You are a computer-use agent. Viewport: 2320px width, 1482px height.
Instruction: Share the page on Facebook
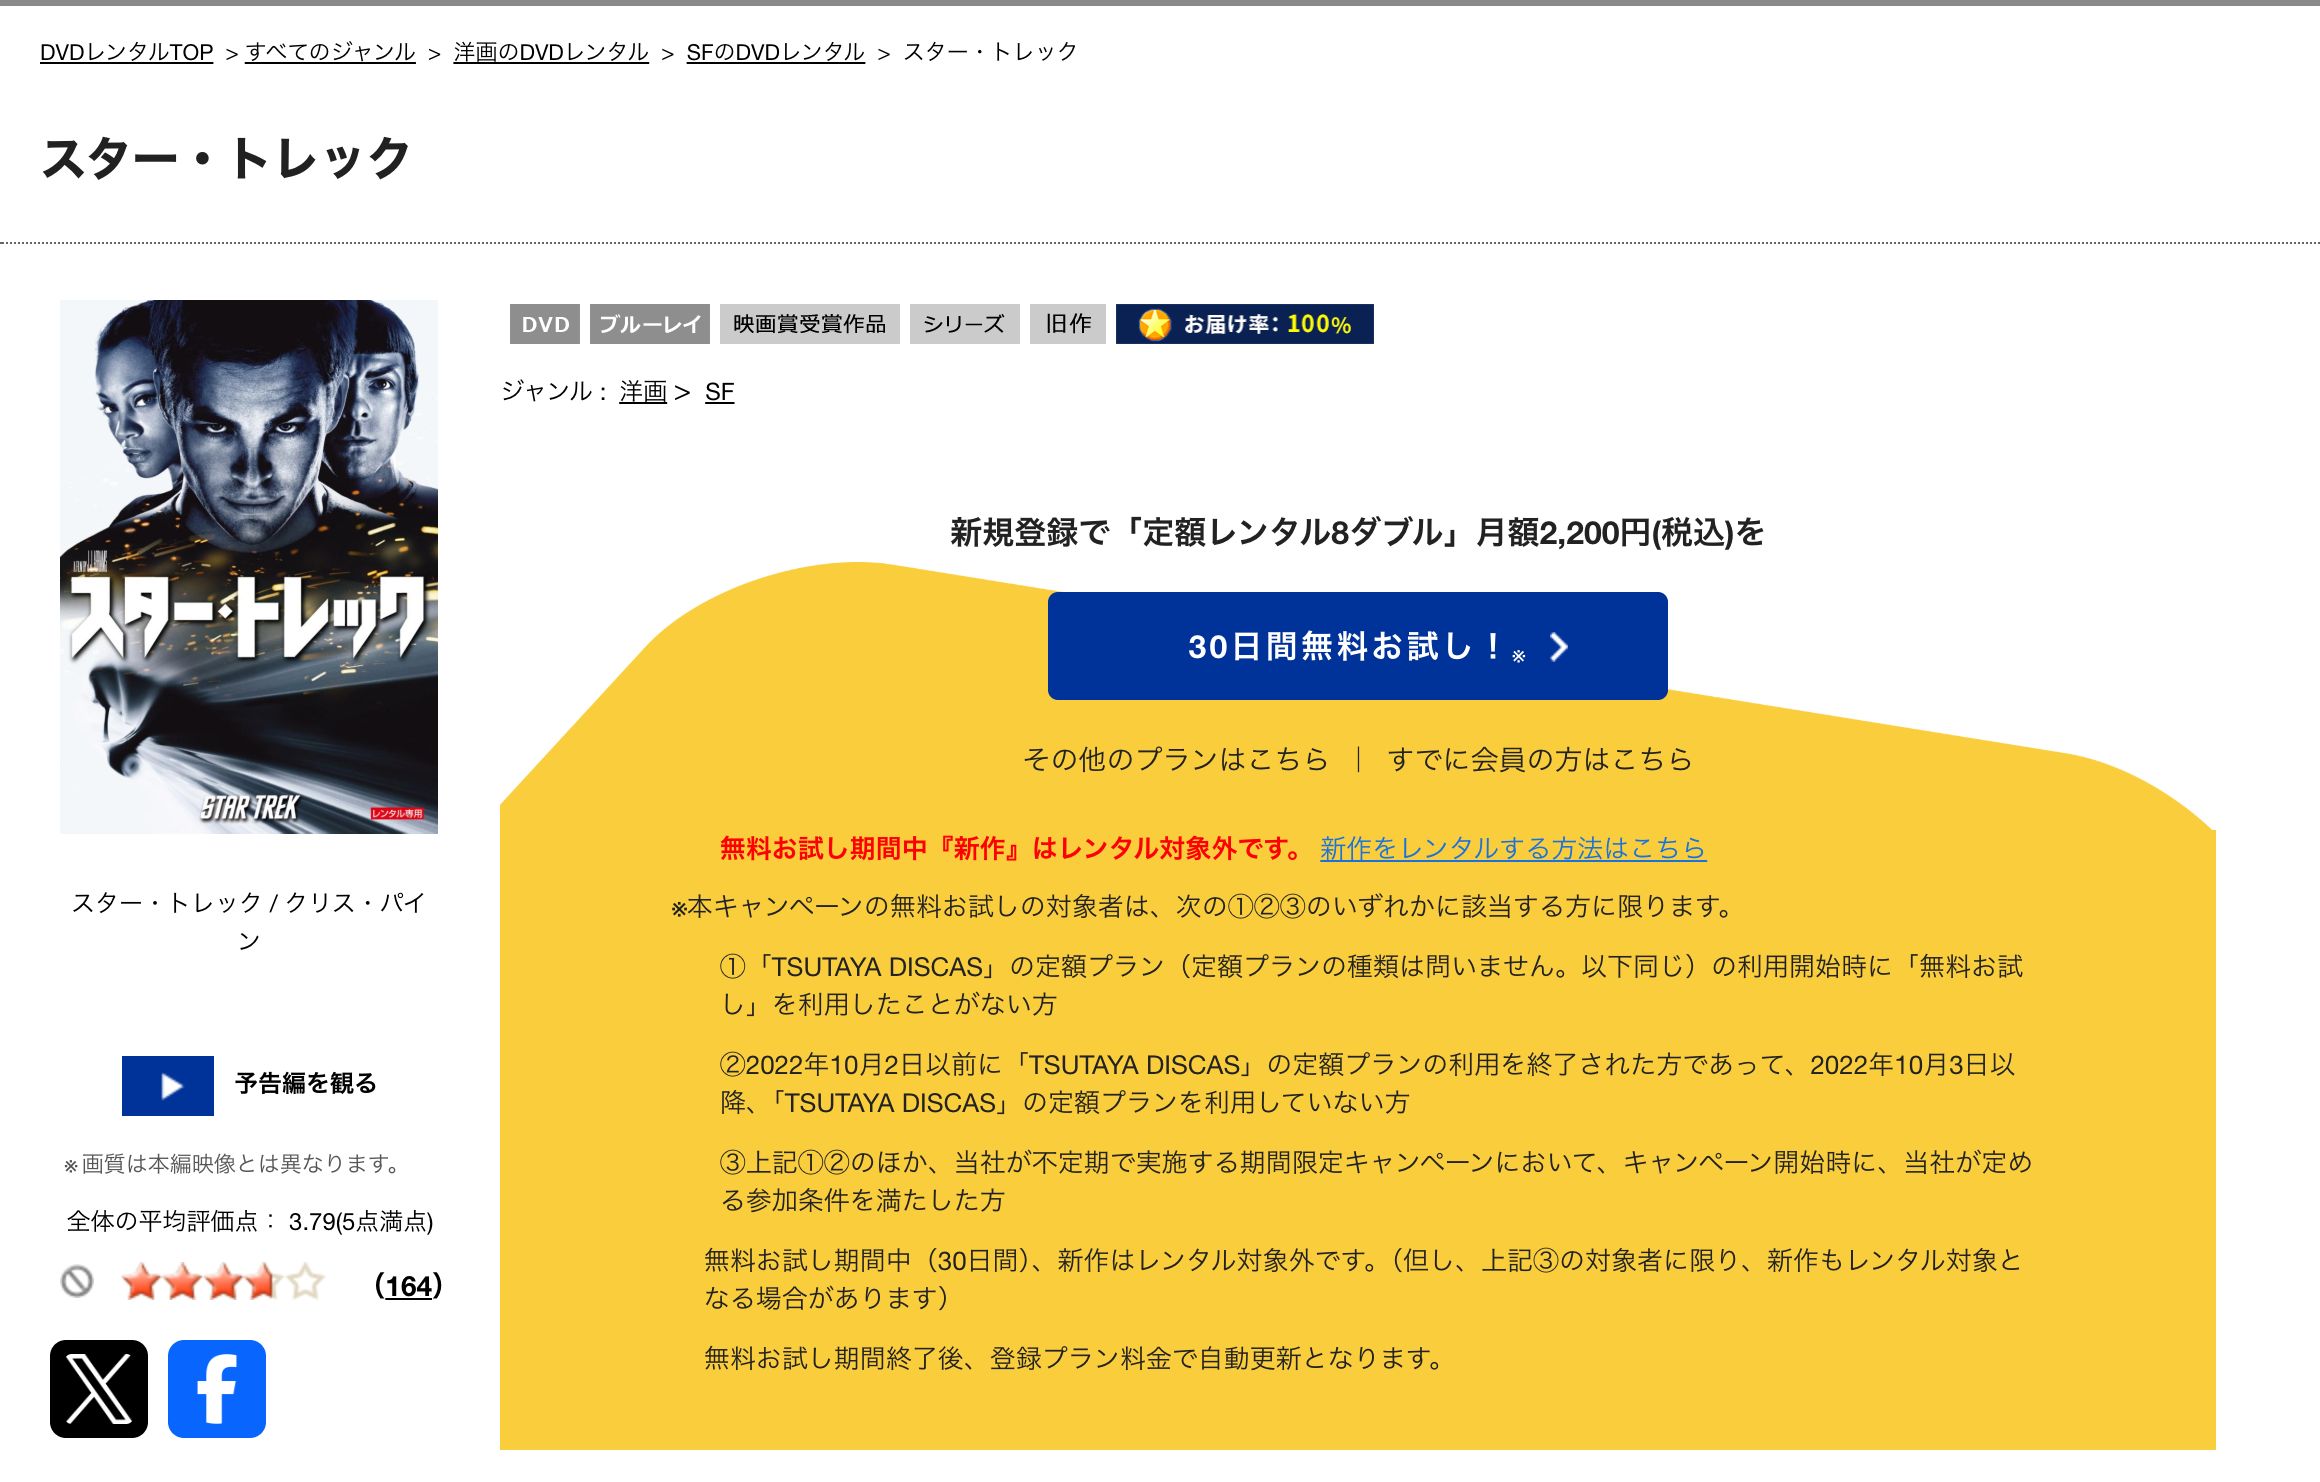217,1389
